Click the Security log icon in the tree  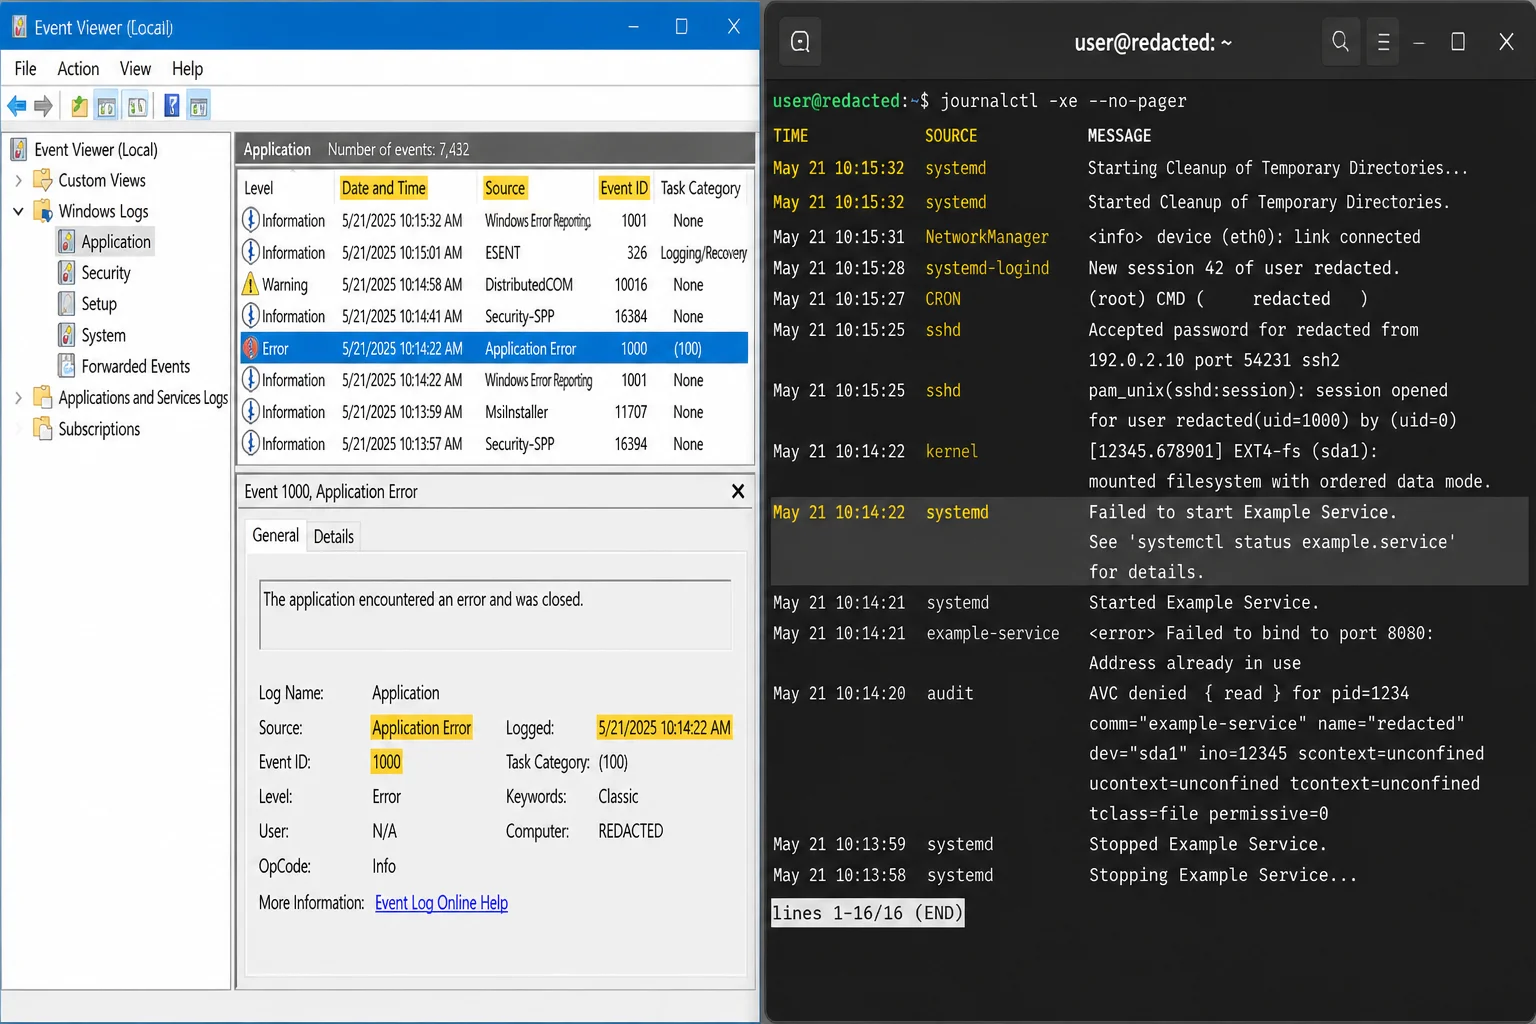click(67, 272)
